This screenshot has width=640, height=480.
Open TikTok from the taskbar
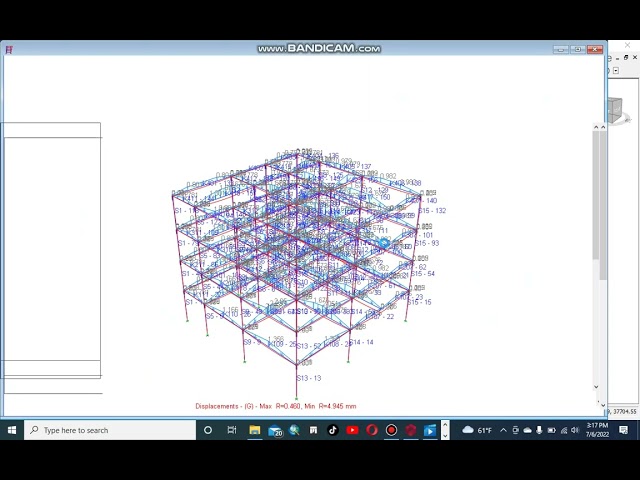point(333,430)
